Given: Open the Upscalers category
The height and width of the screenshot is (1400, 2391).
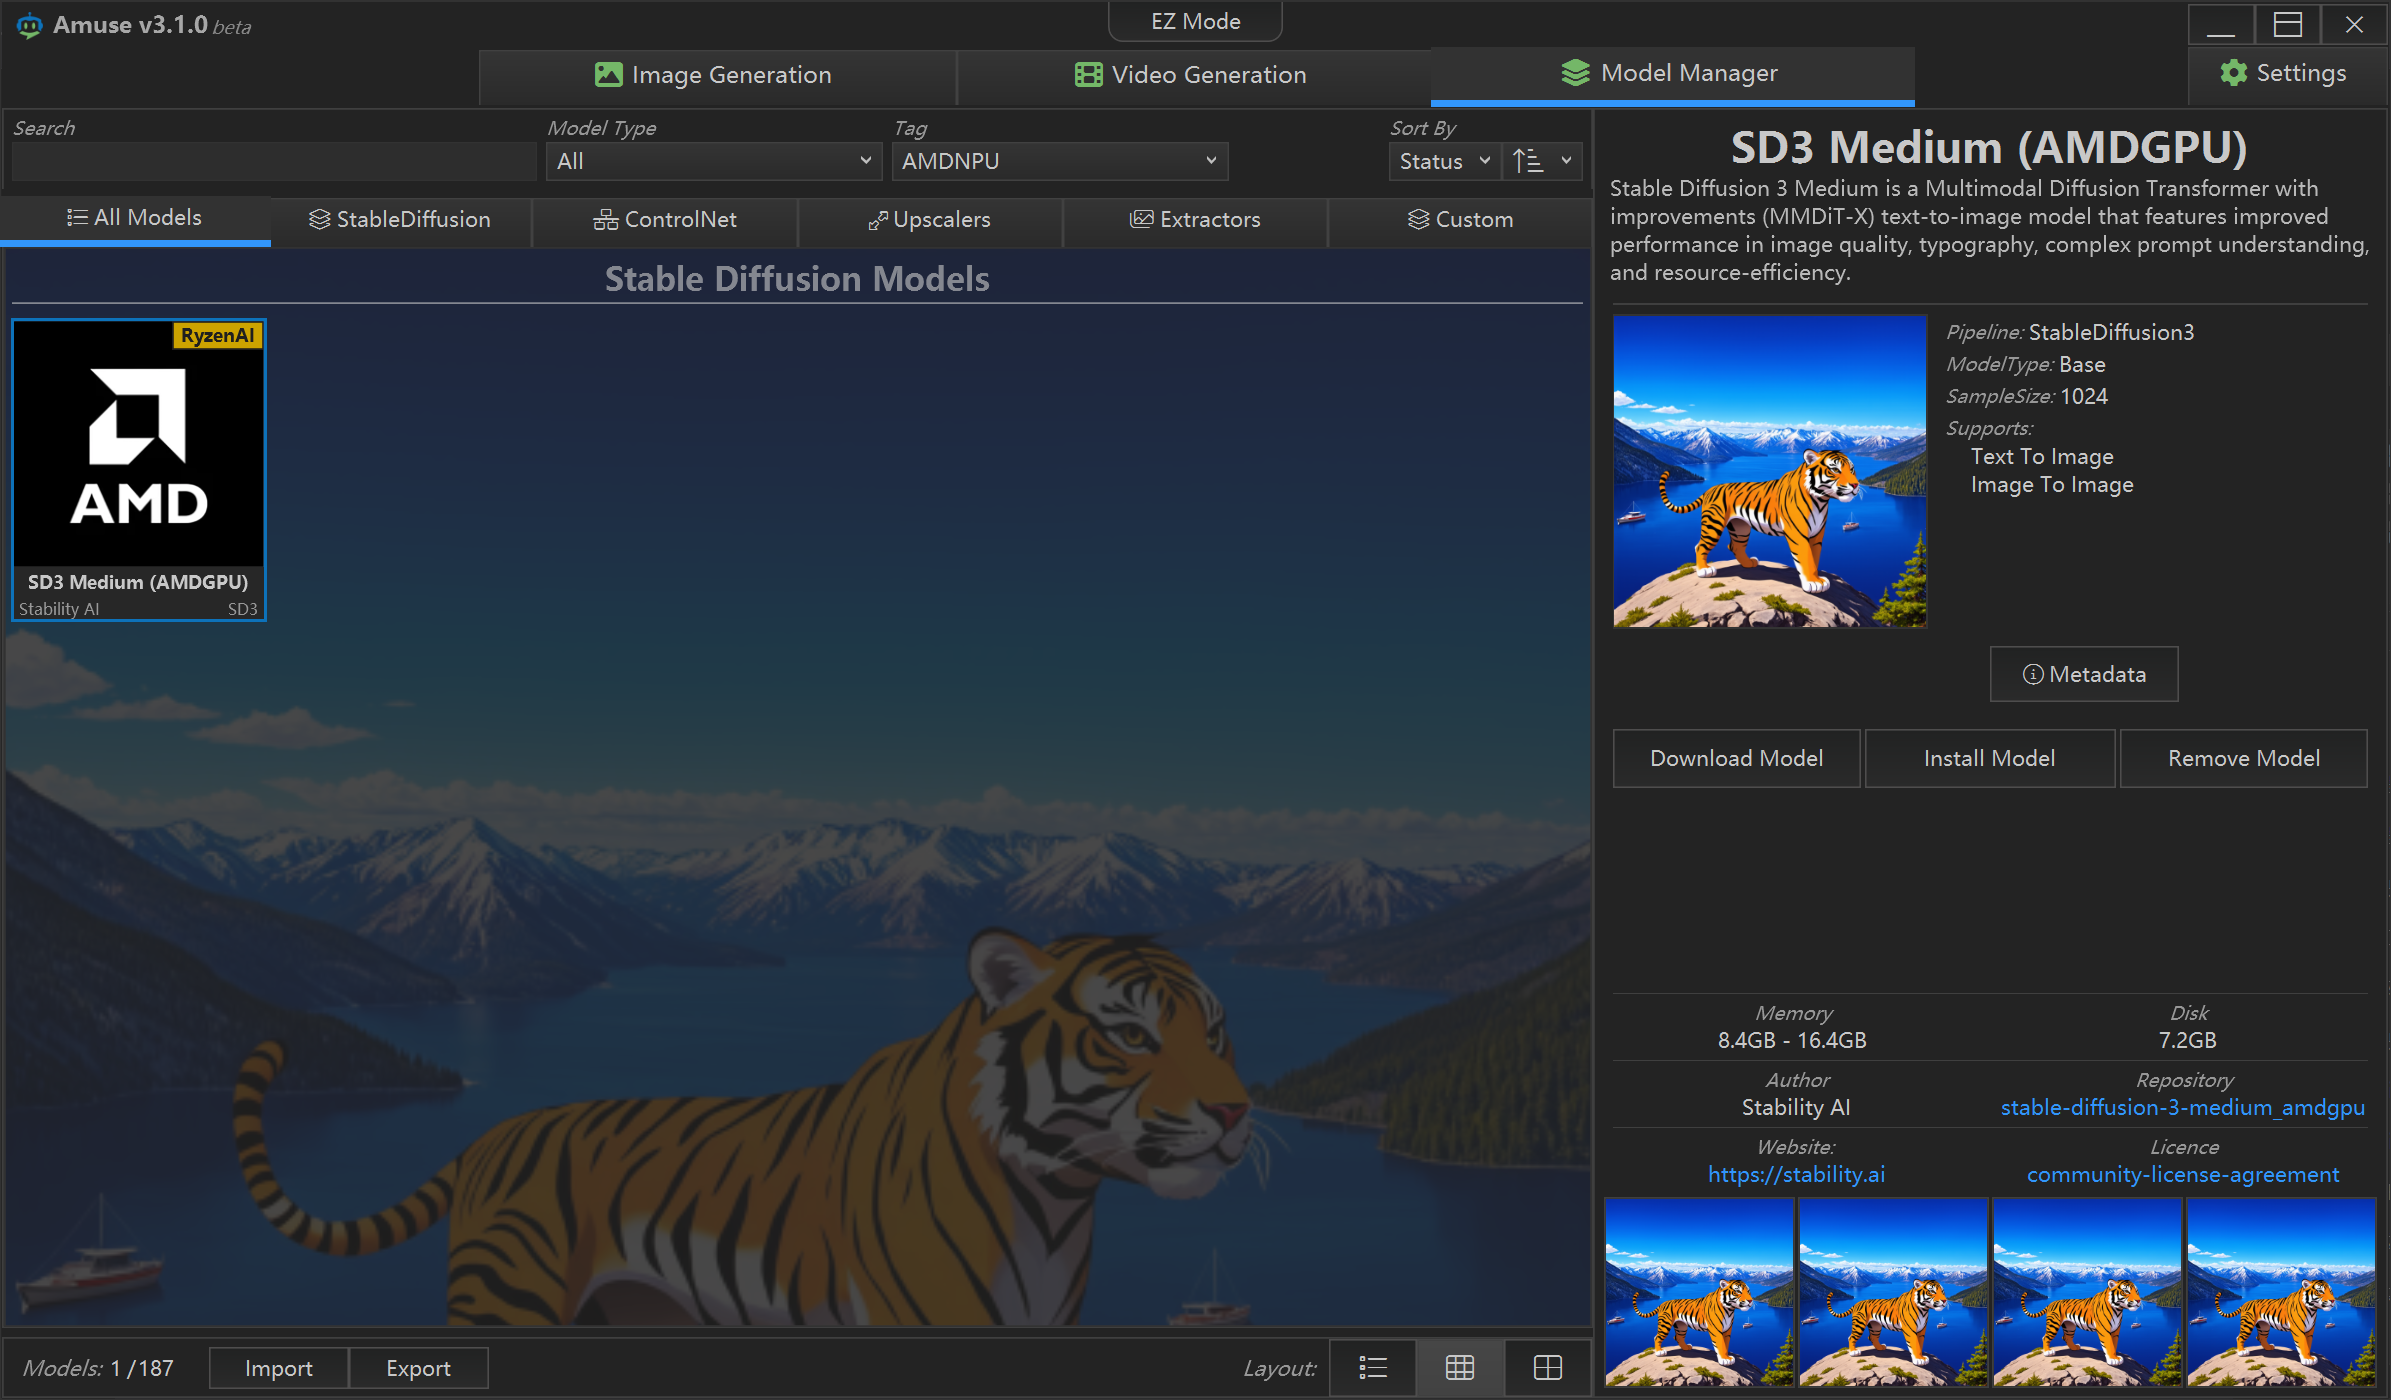Looking at the screenshot, I should coord(929,220).
